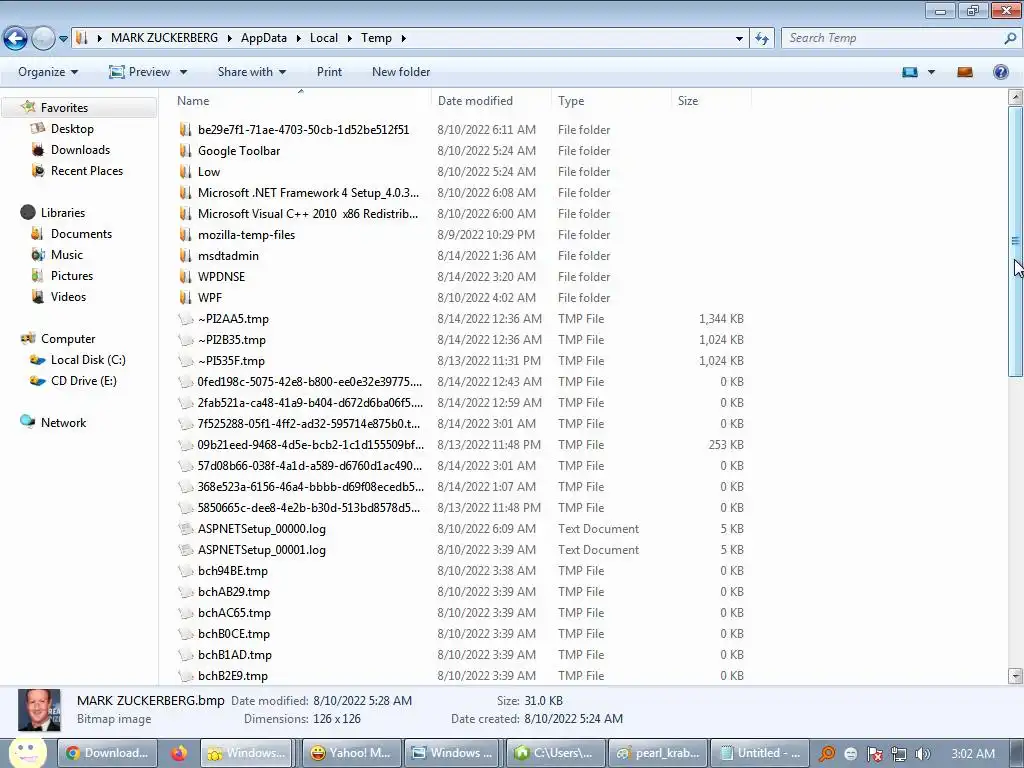Open the Share with menu
Viewport: 1024px width, 768px height.
coord(251,72)
